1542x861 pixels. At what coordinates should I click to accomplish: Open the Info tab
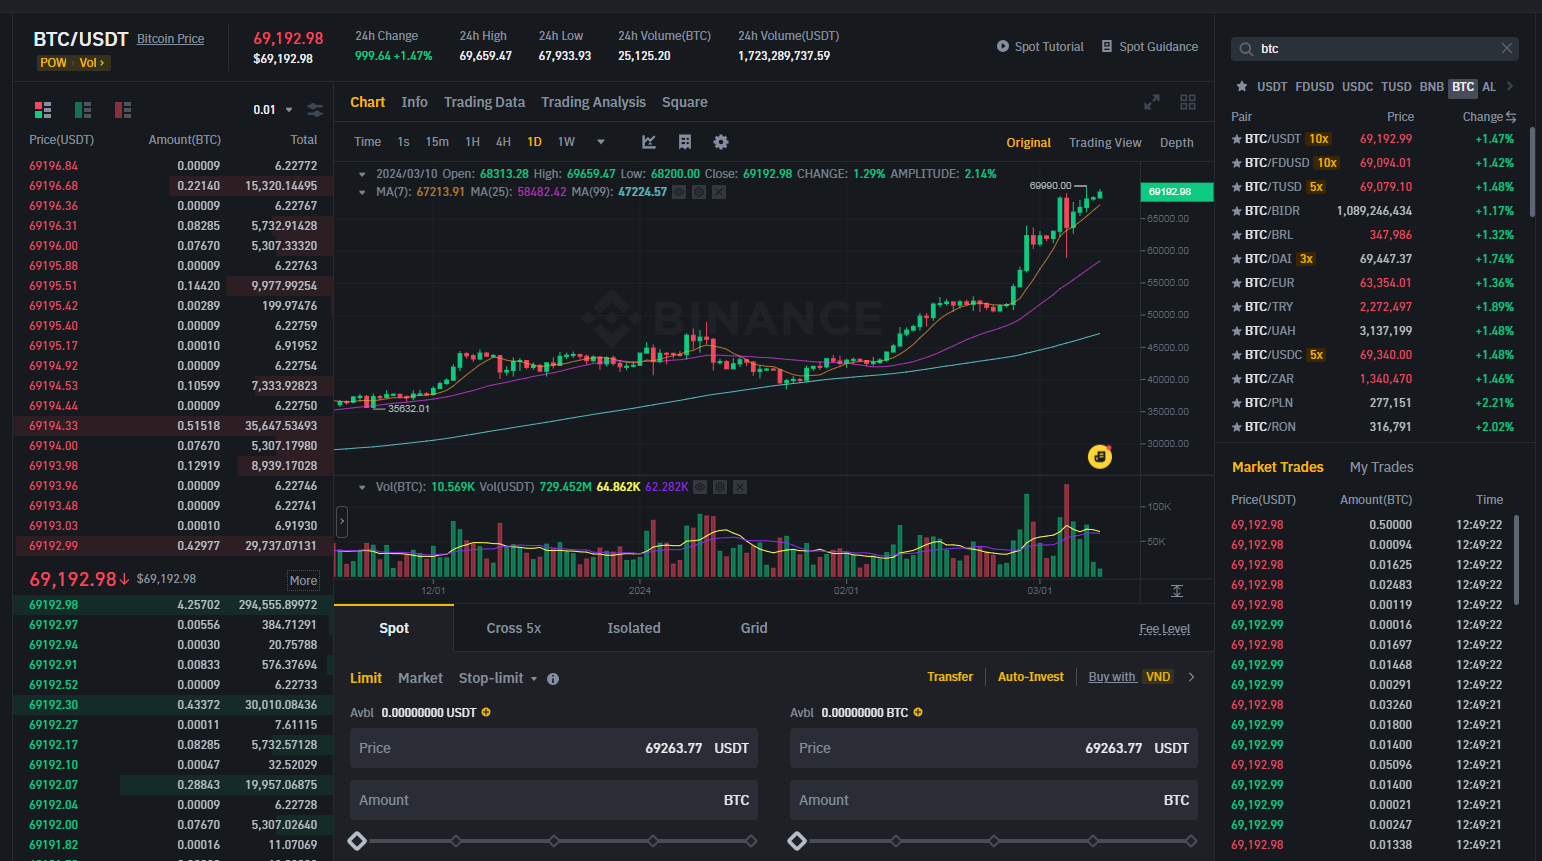(414, 102)
